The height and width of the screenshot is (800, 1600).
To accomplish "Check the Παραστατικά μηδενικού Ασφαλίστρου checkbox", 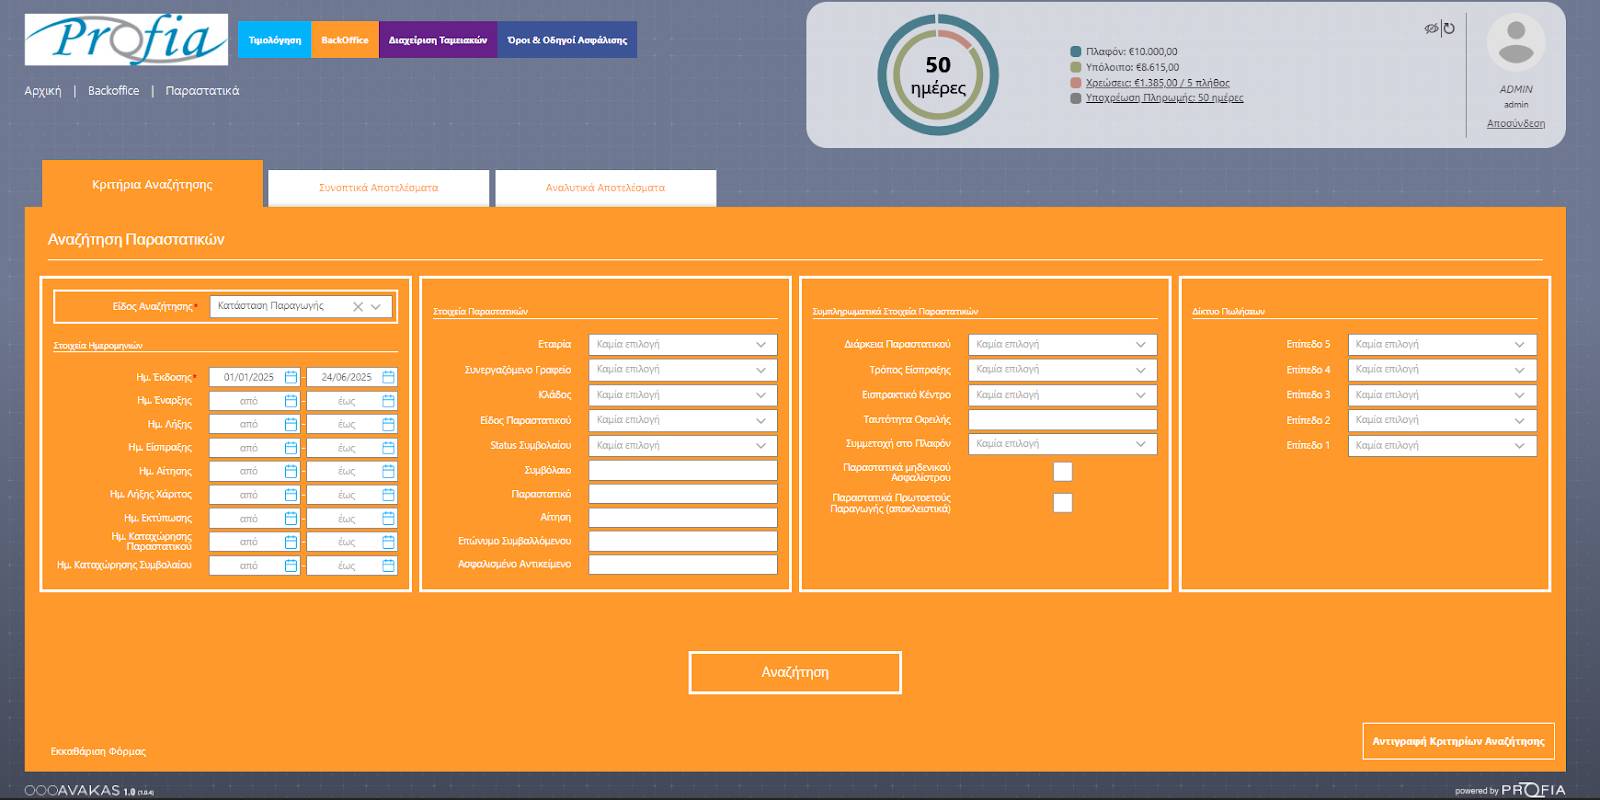I will [1062, 472].
